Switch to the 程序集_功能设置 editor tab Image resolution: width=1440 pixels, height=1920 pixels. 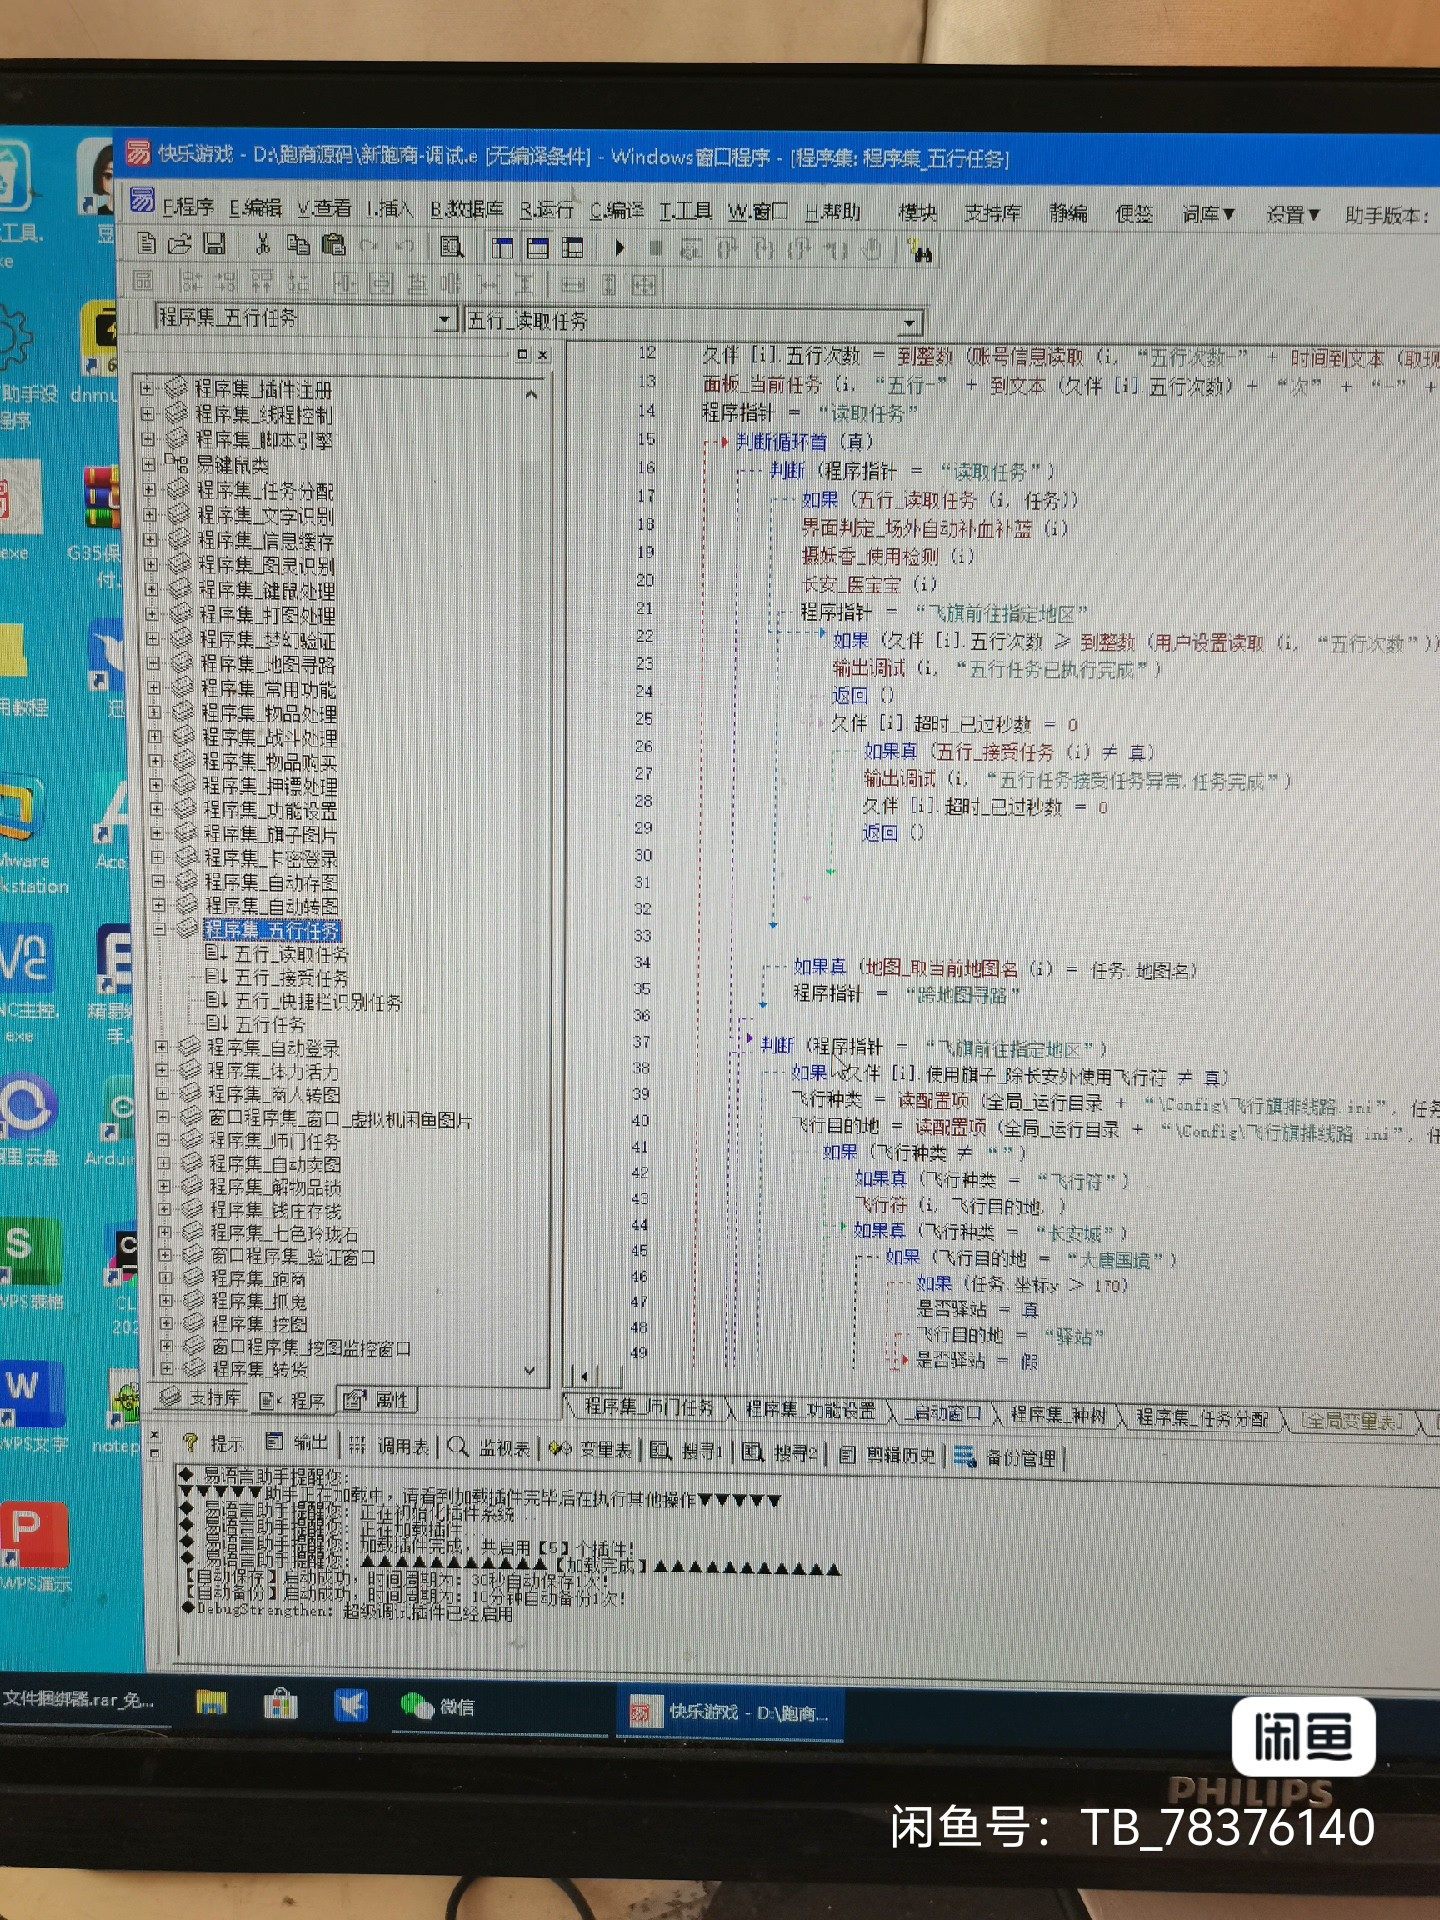click(x=812, y=1410)
